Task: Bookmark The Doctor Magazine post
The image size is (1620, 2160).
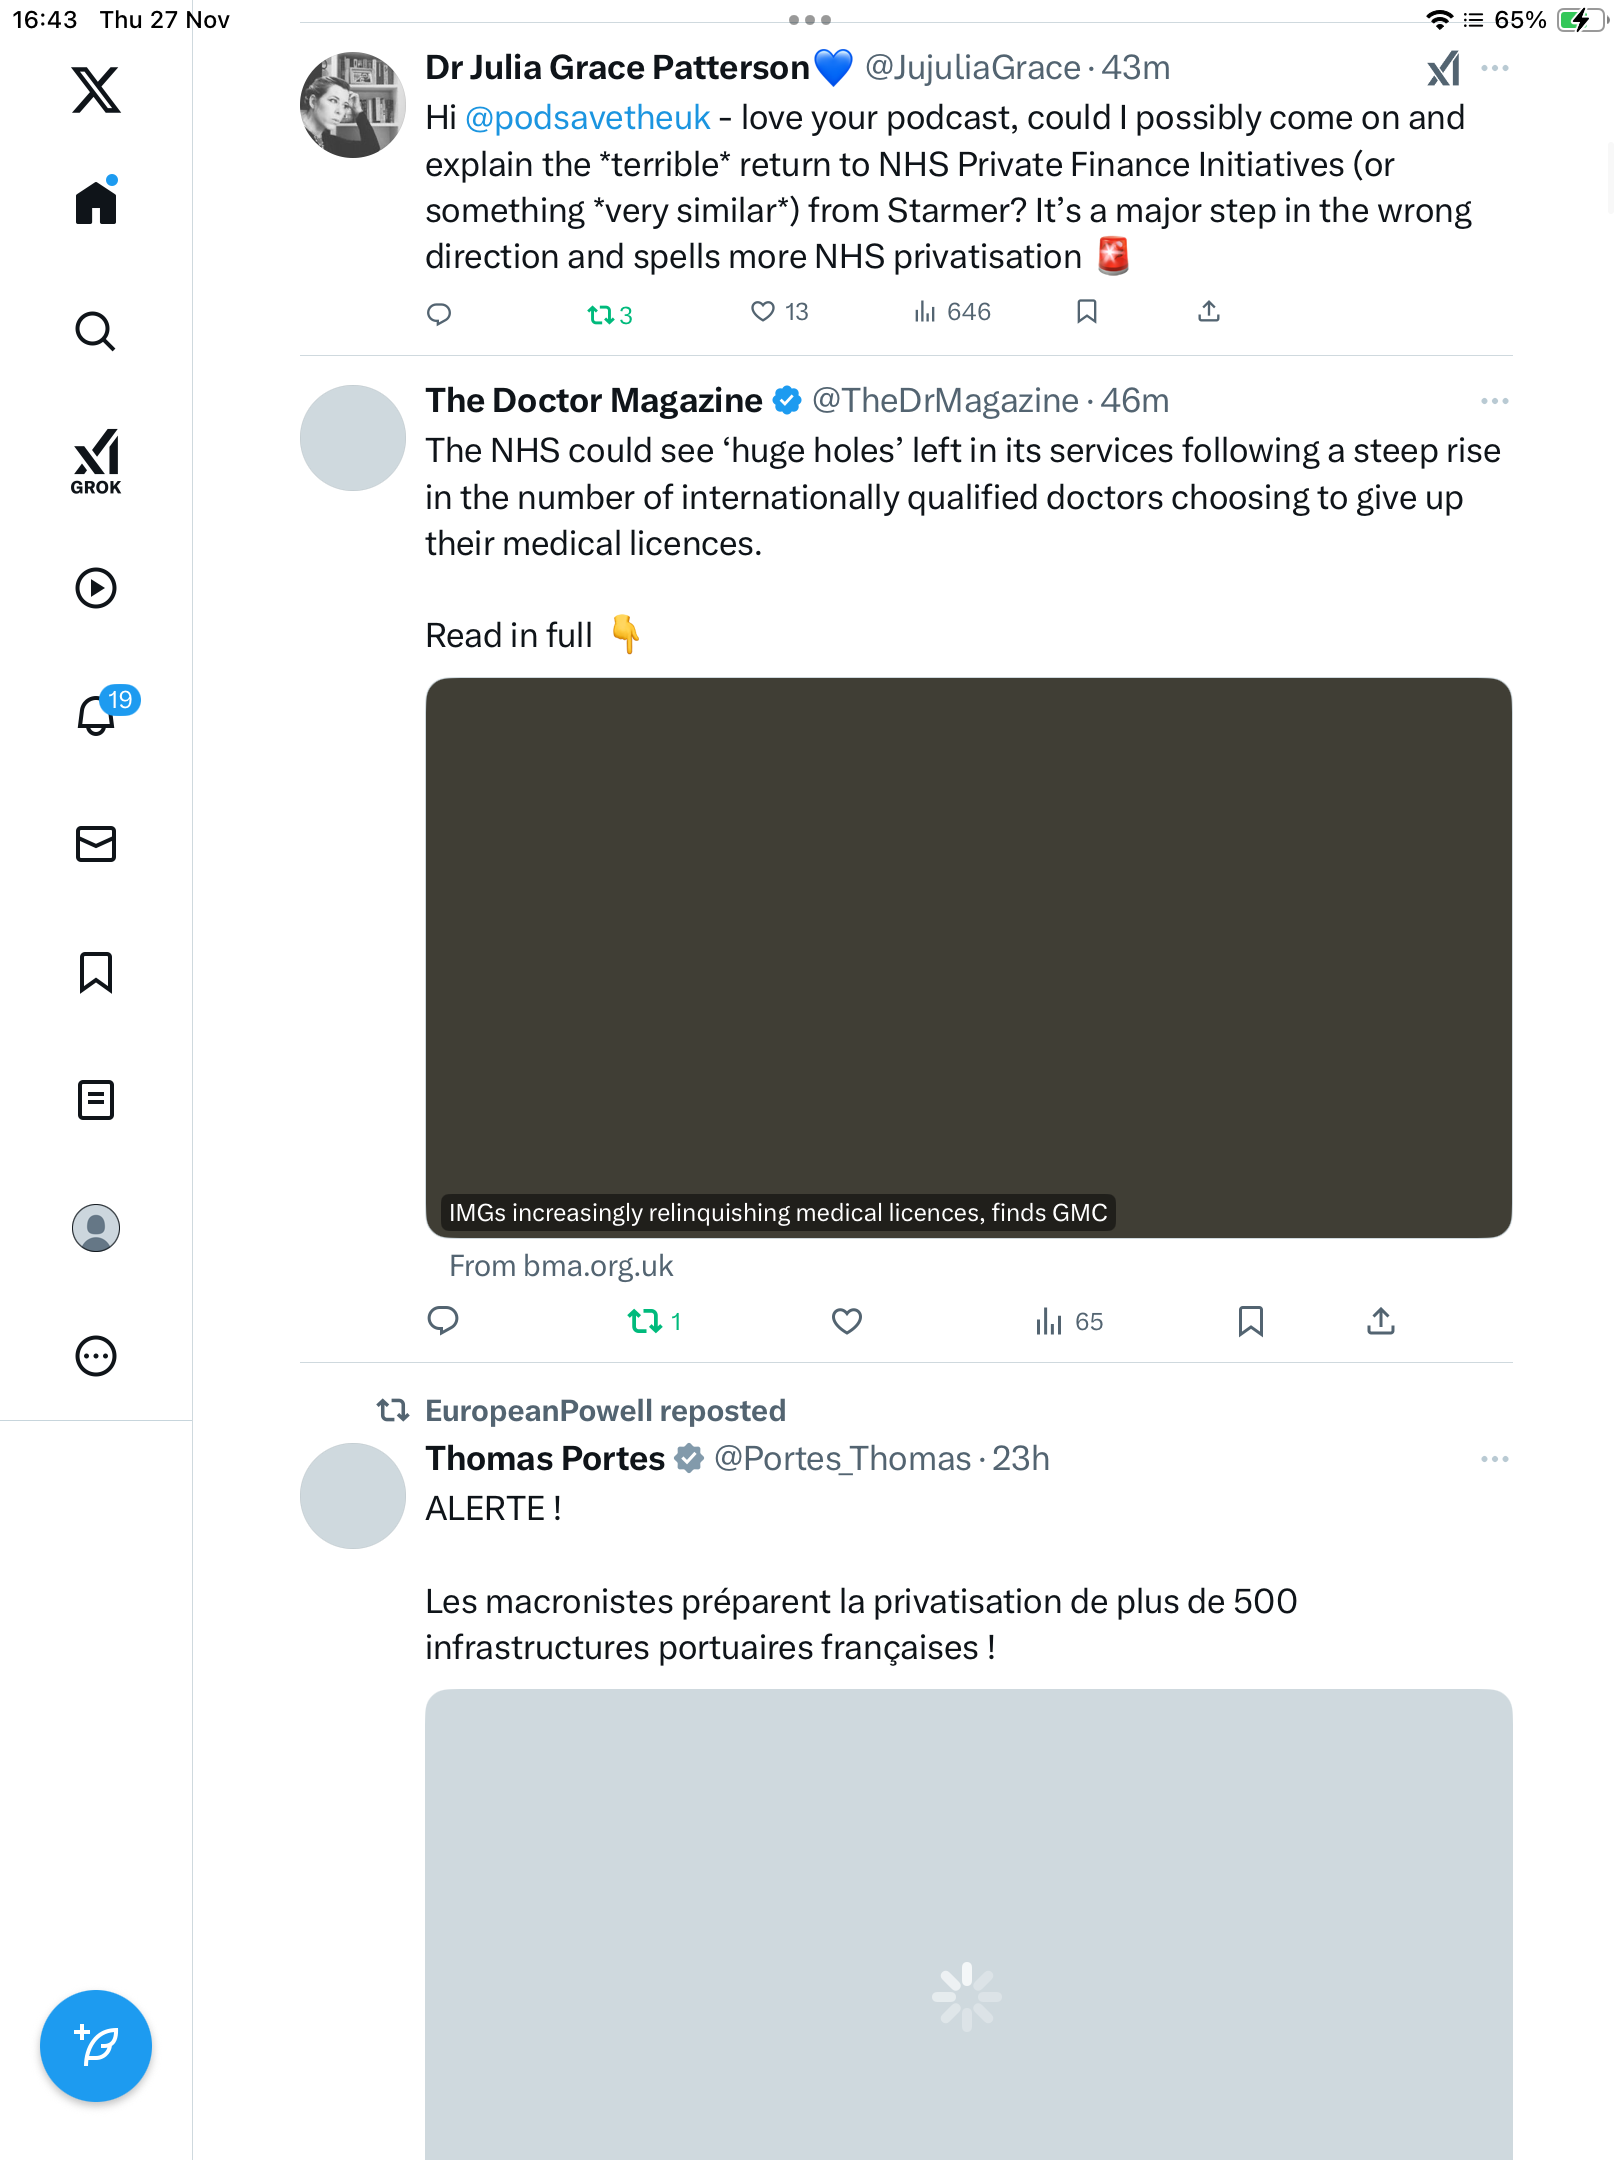Action: (1250, 1321)
